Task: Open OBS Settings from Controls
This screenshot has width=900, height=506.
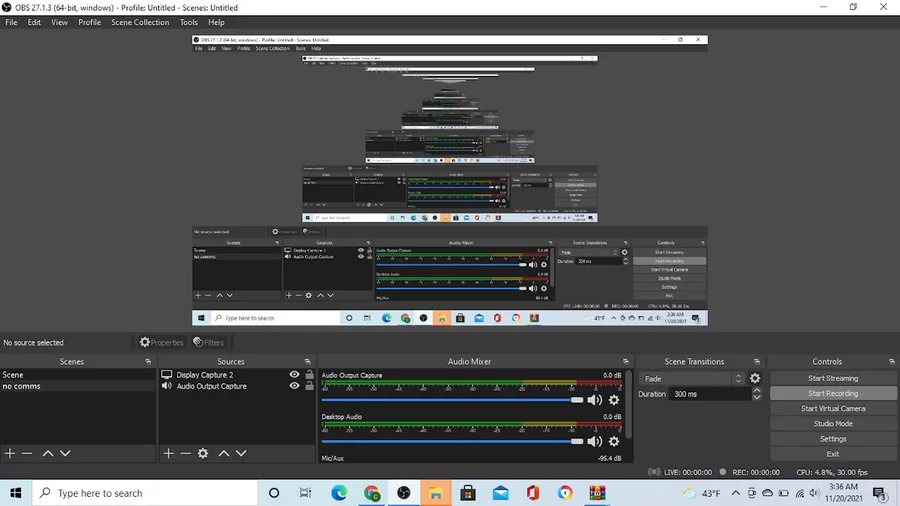Action: pos(833,439)
